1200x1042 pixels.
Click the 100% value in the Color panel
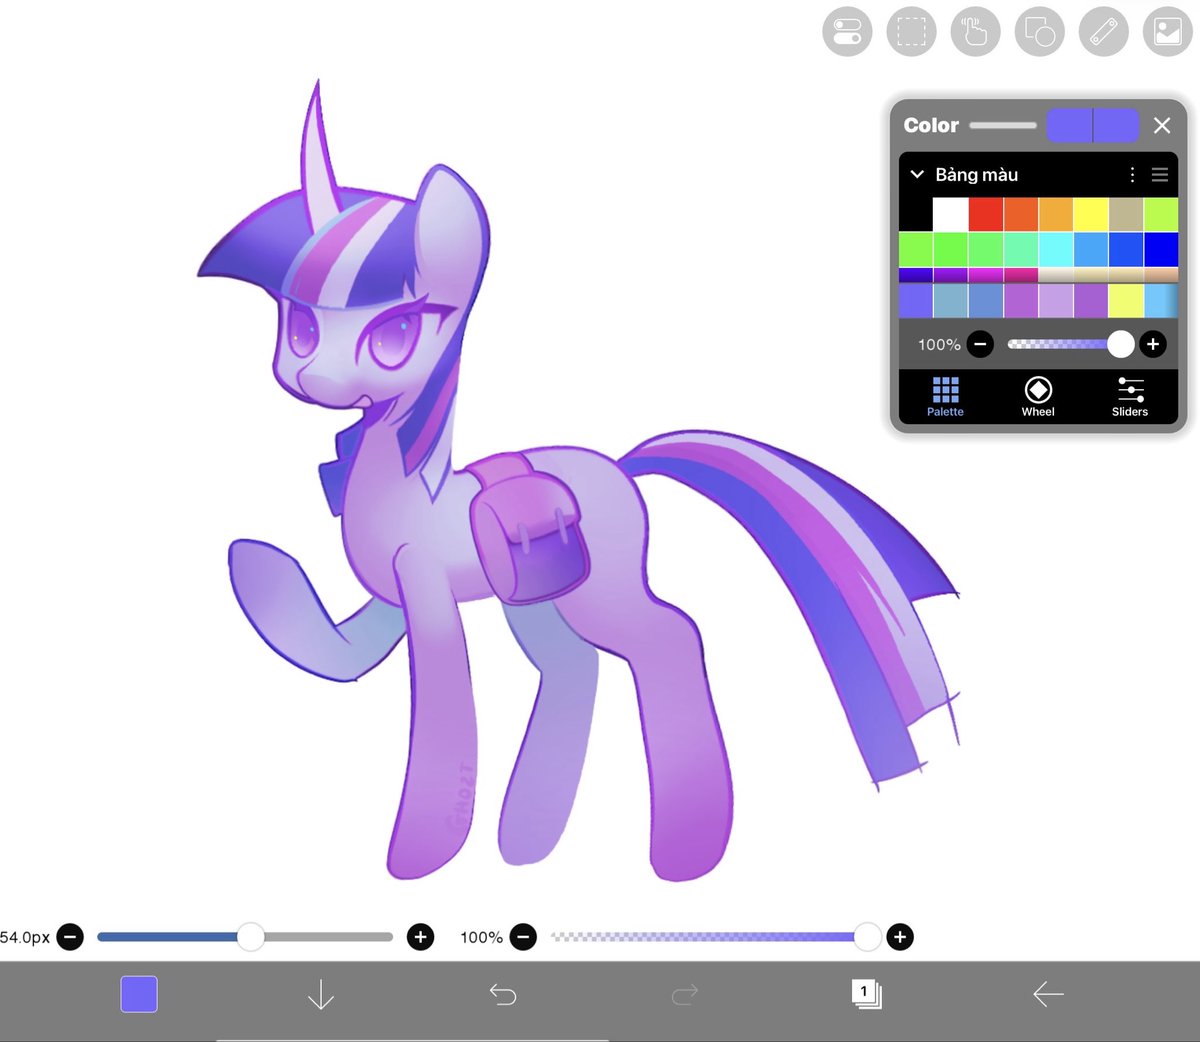tap(939, 344)
